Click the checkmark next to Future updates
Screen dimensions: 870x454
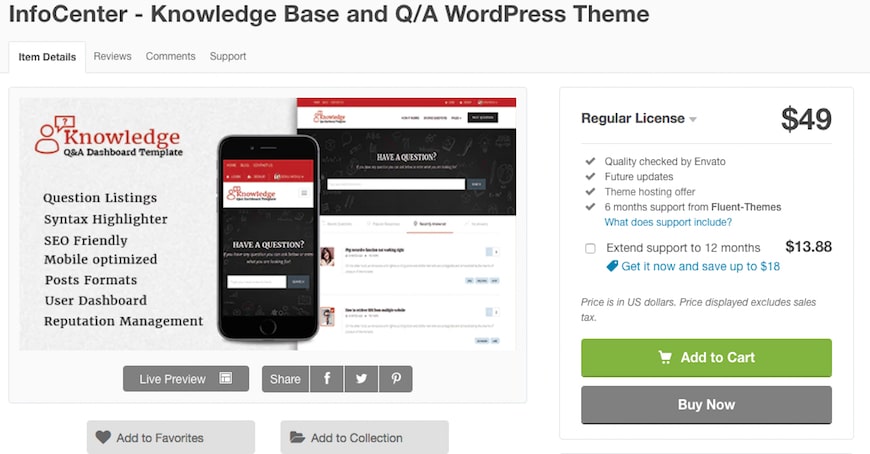(590, 176)
